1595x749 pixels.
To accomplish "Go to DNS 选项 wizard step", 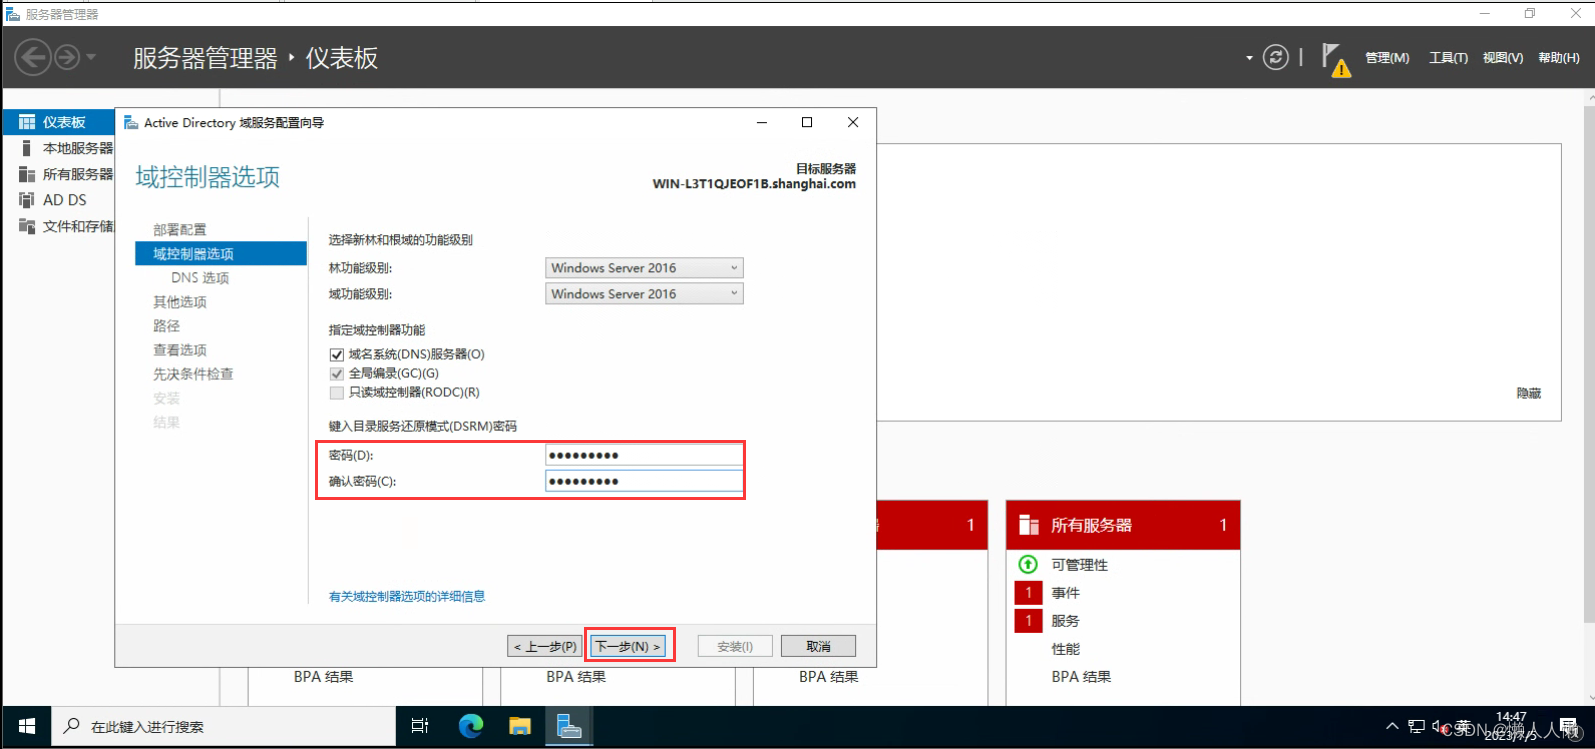I will [200, 278].
